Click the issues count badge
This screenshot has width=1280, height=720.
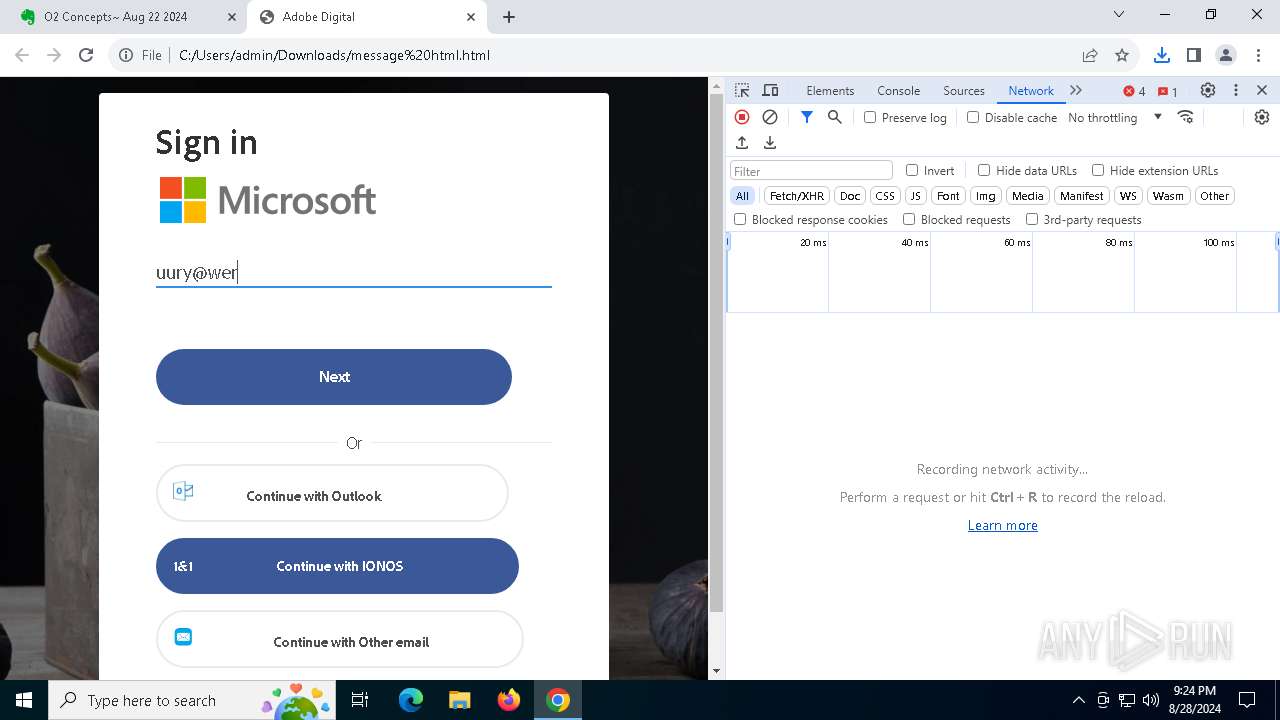1167,91
